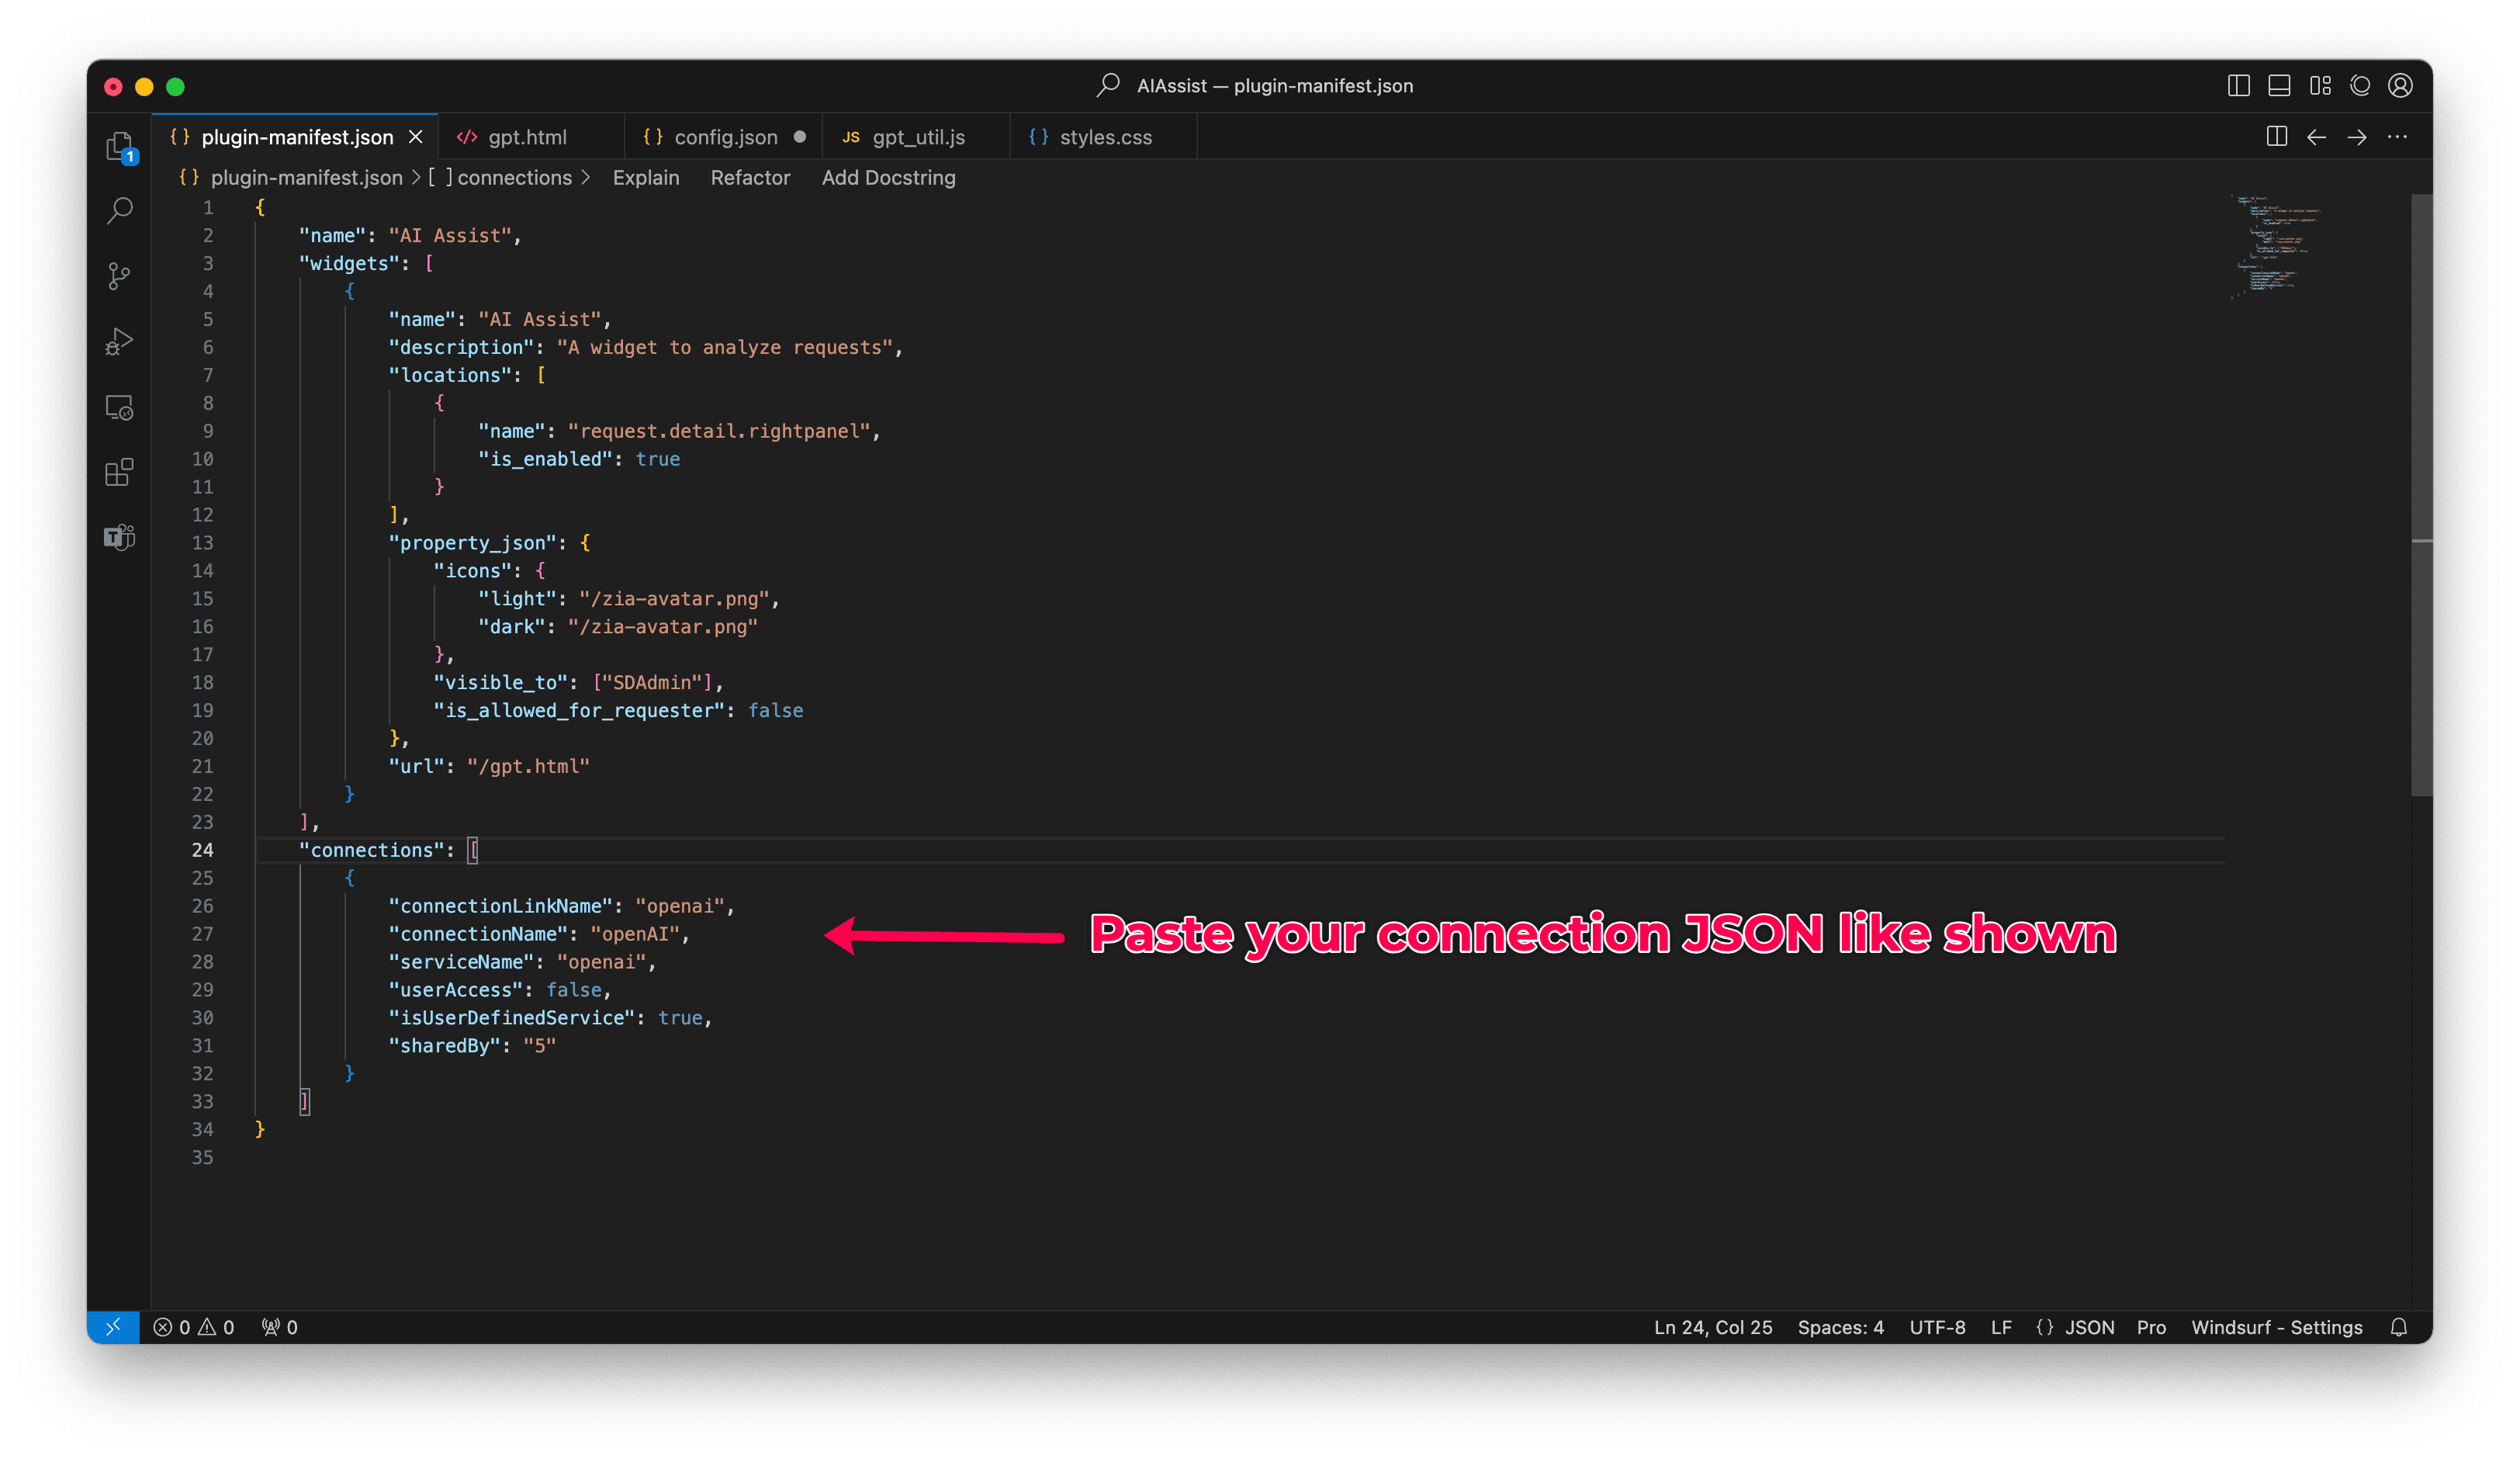This screenshot has width=2520, height=1459.
Task: Open the Spaces: 4 indentation selector
Action: point(1840,1327)
